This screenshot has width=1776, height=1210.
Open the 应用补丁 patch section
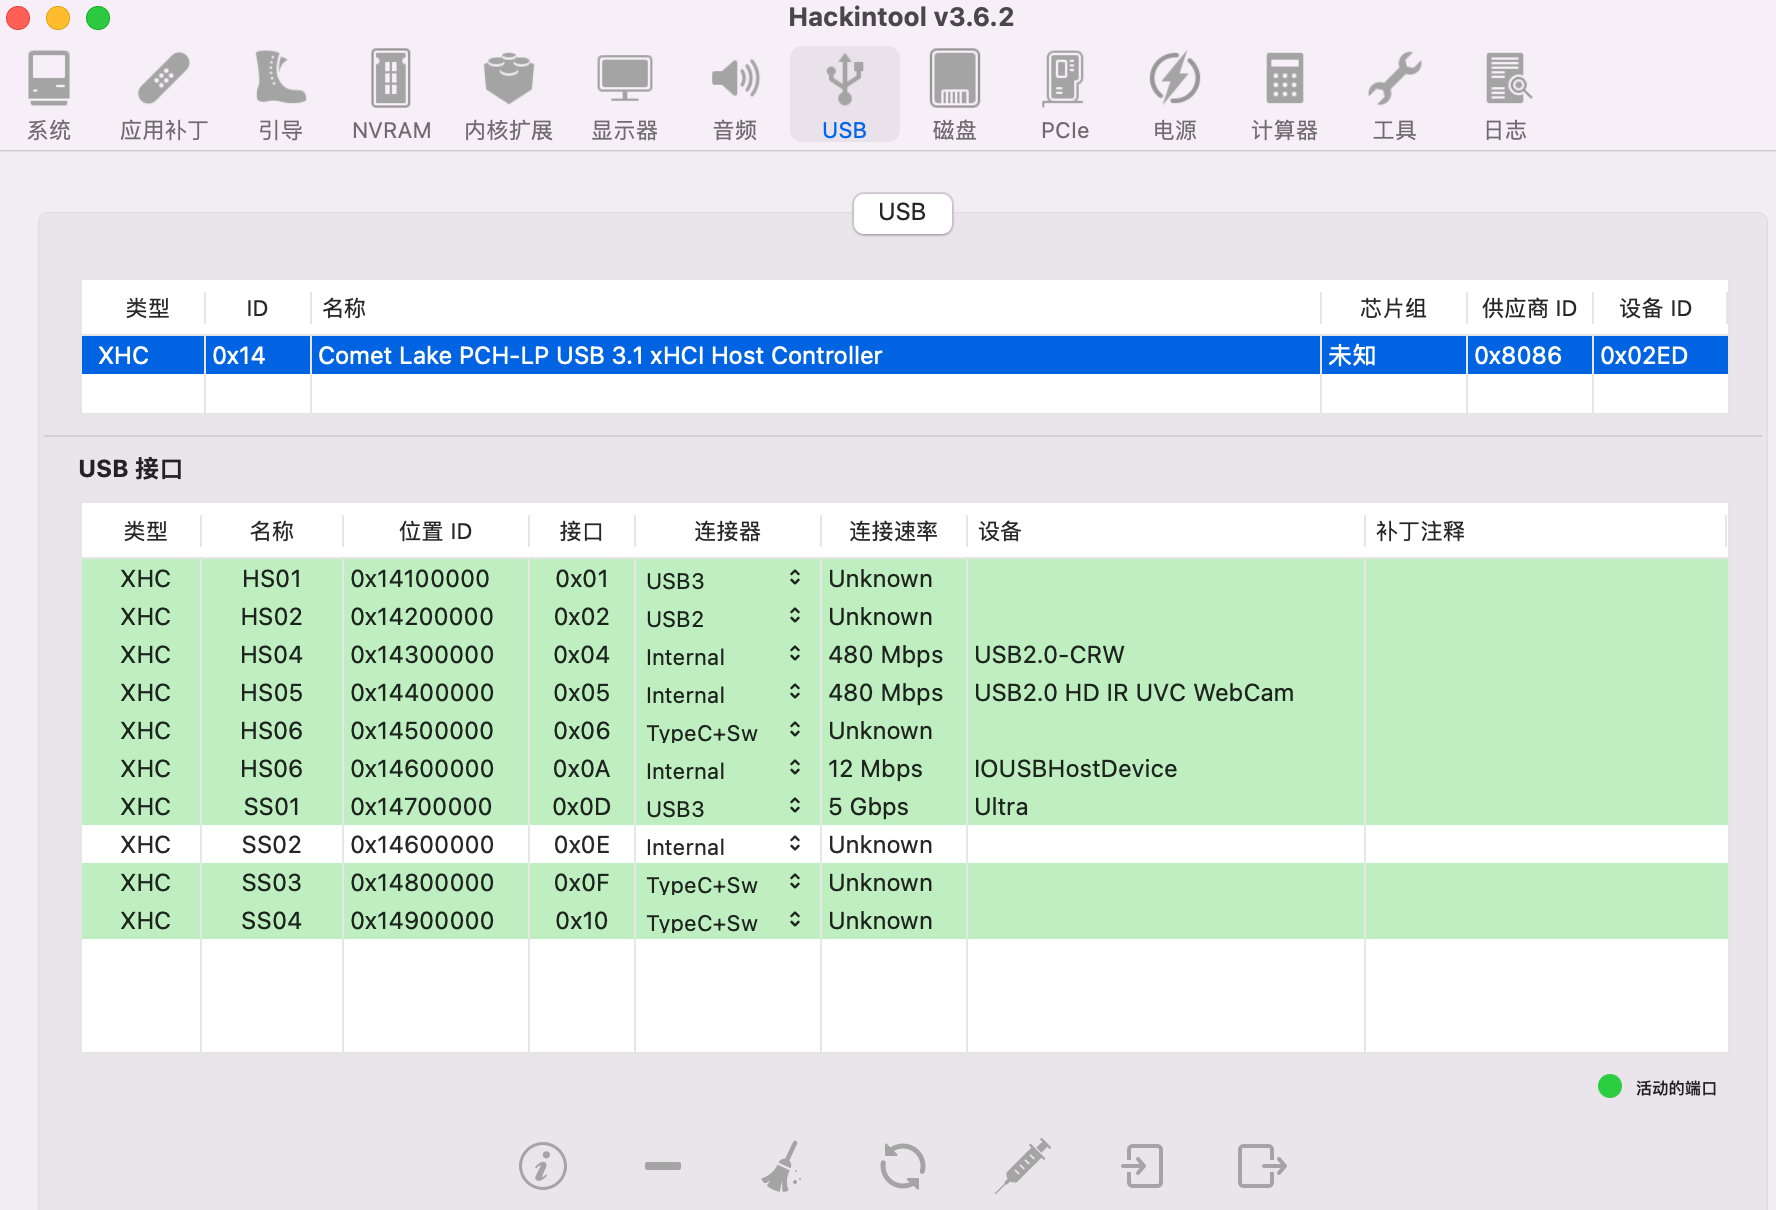pos(164,95)
